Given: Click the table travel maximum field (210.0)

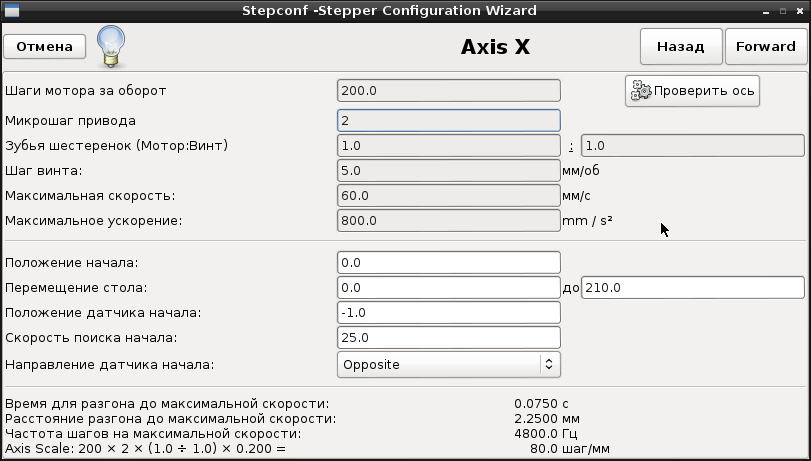Looking at the screenshot, I should (x=692, y=288).
